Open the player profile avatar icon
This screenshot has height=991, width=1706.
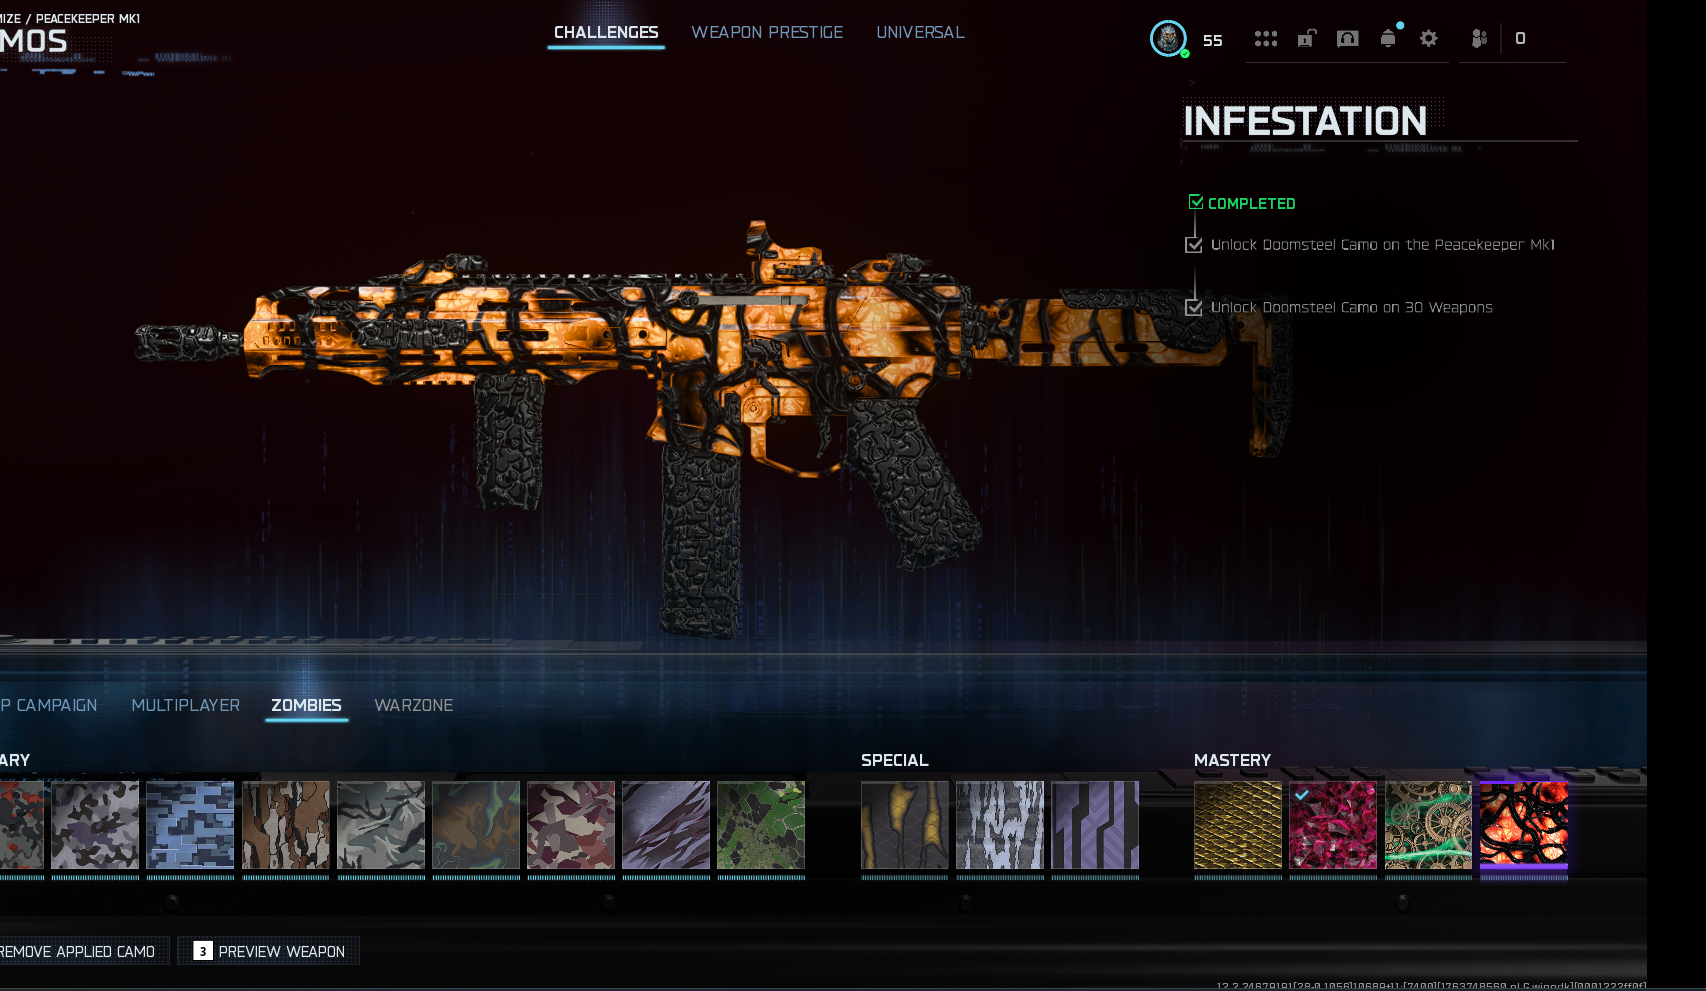(x=1168, y=39)
